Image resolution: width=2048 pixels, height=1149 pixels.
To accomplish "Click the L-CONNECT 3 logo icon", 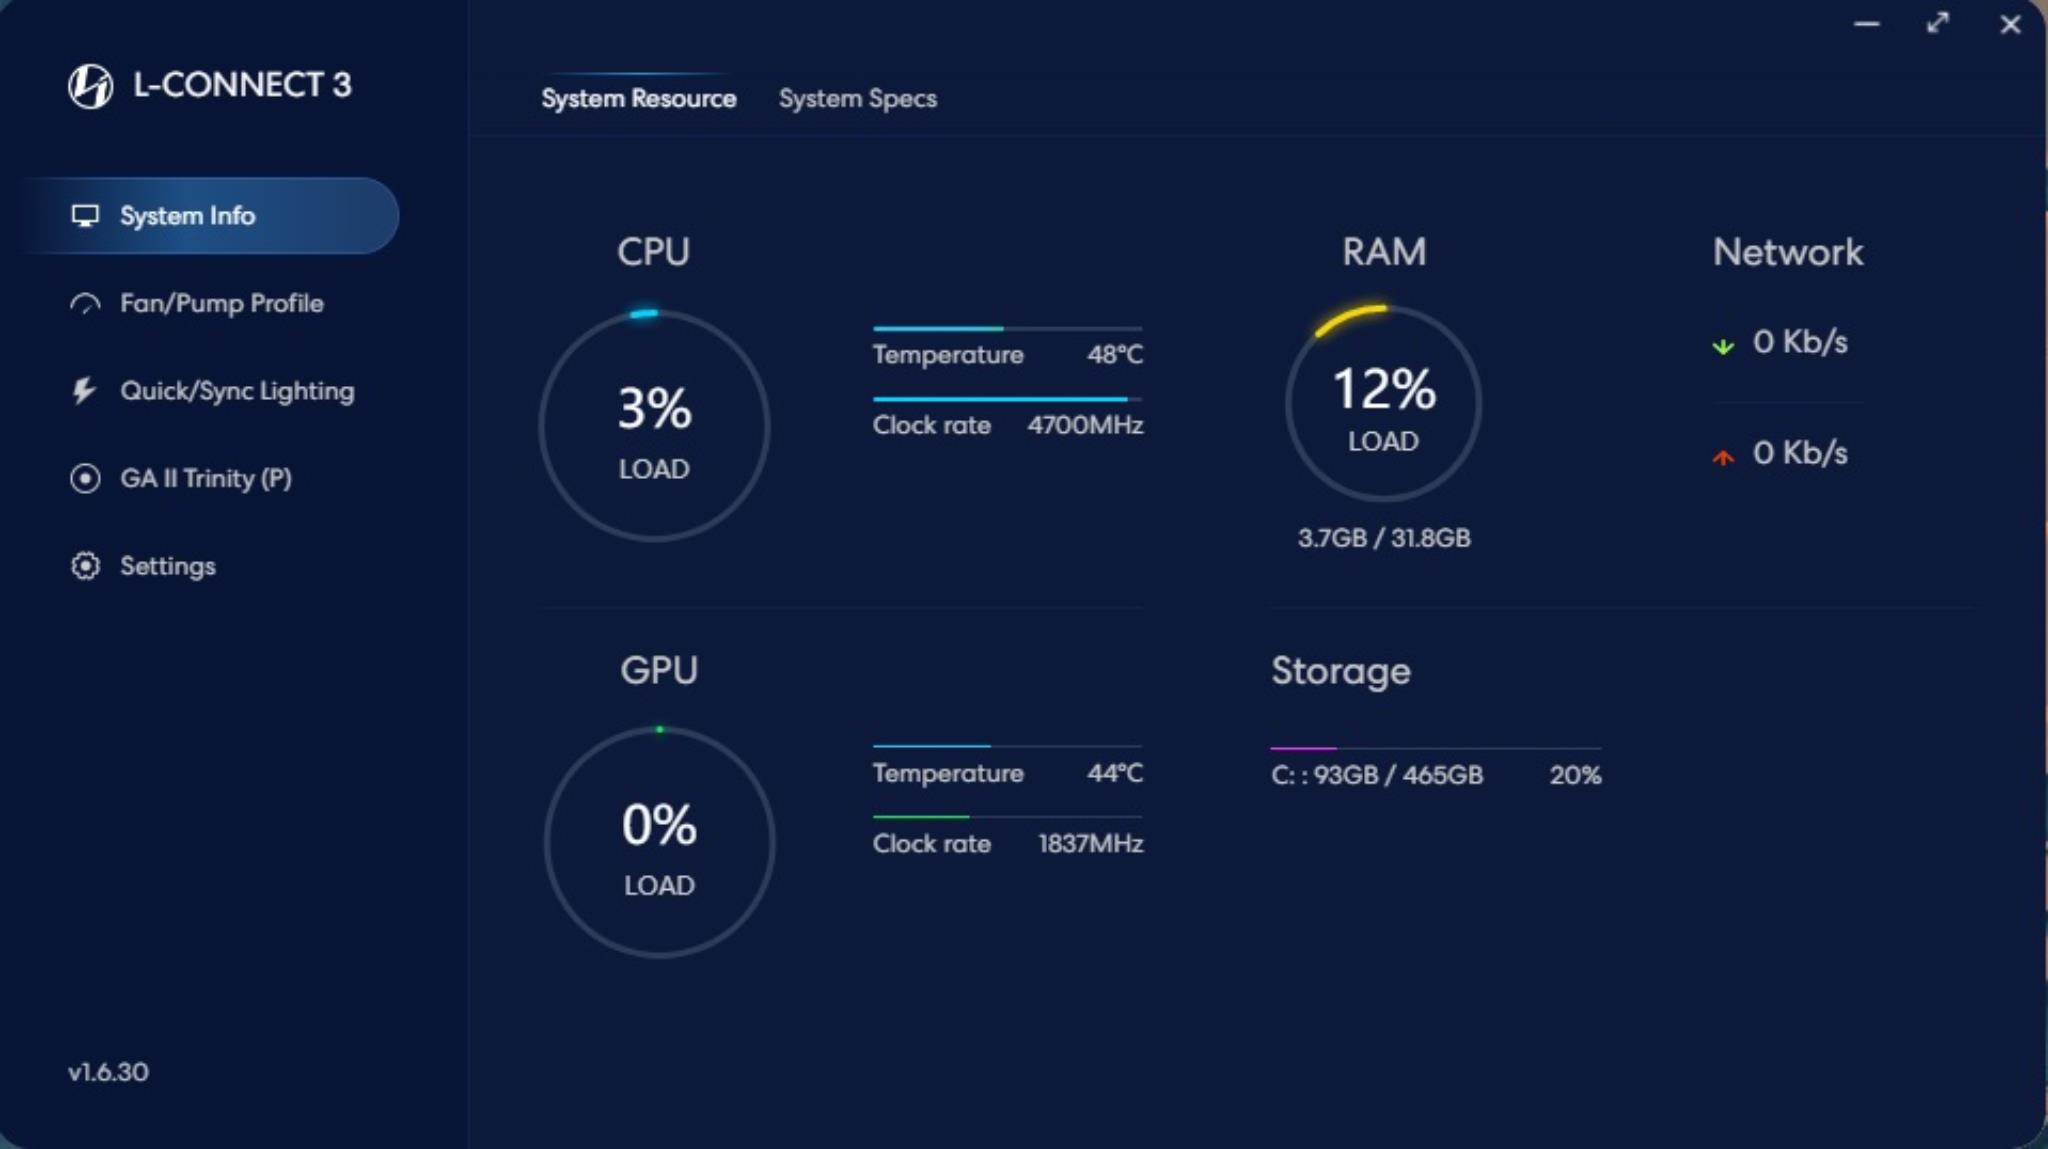I will [x=90, y=86].
